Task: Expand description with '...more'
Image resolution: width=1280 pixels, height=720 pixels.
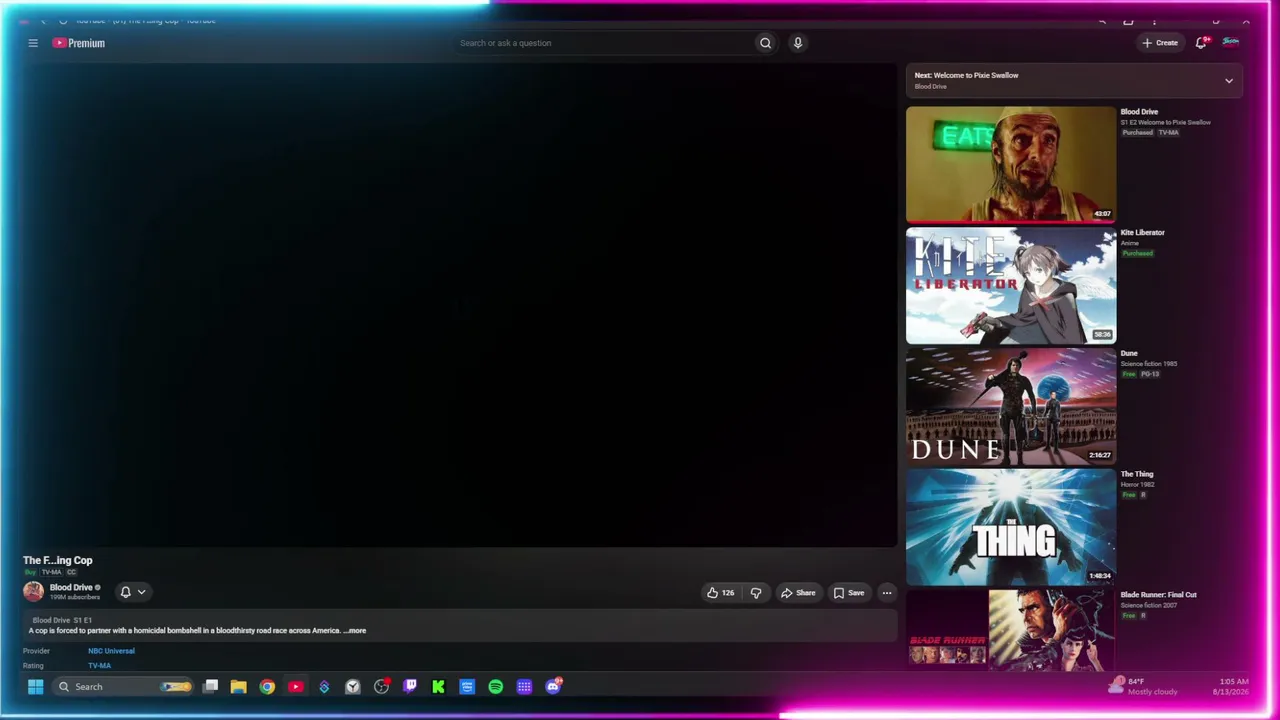Action: point(355,631)
